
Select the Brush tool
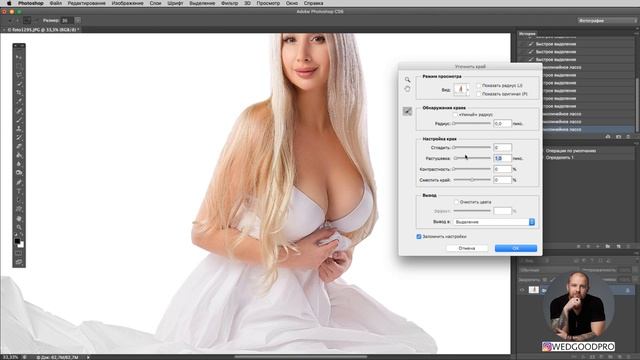tap(19, 120)
